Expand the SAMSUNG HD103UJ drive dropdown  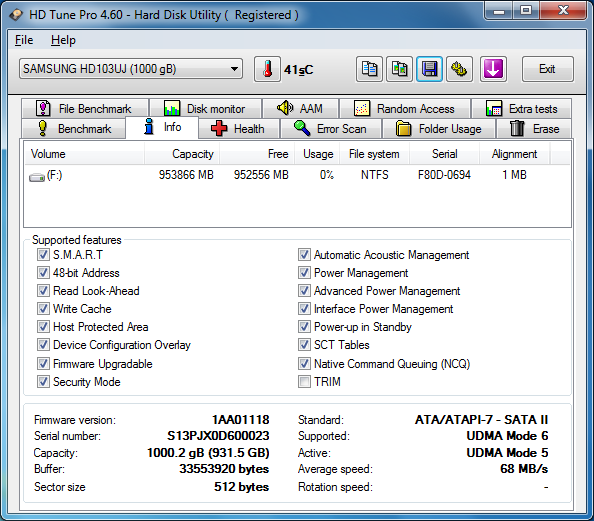[131, 69]
